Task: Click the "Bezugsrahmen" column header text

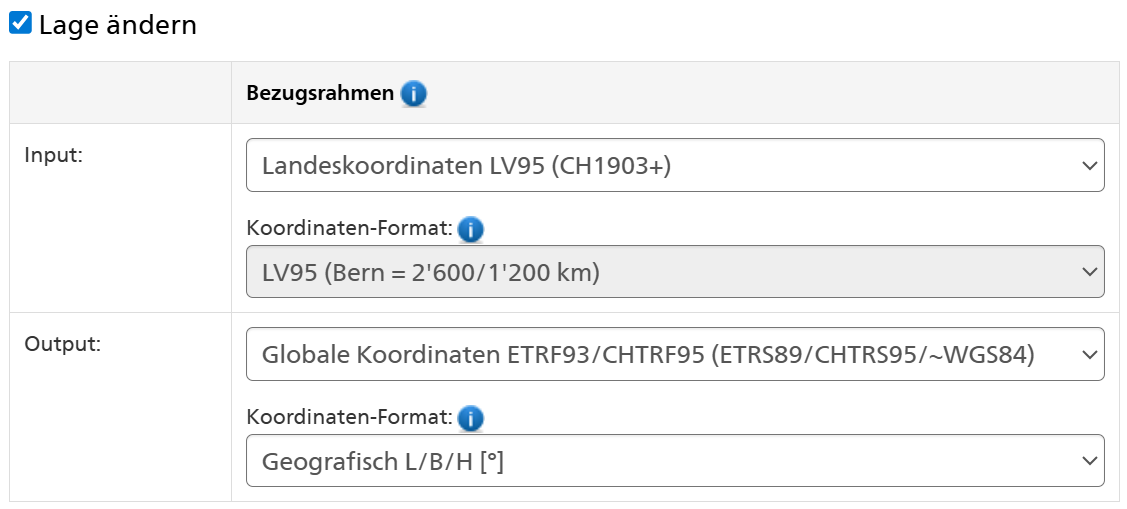Action: 320,94
